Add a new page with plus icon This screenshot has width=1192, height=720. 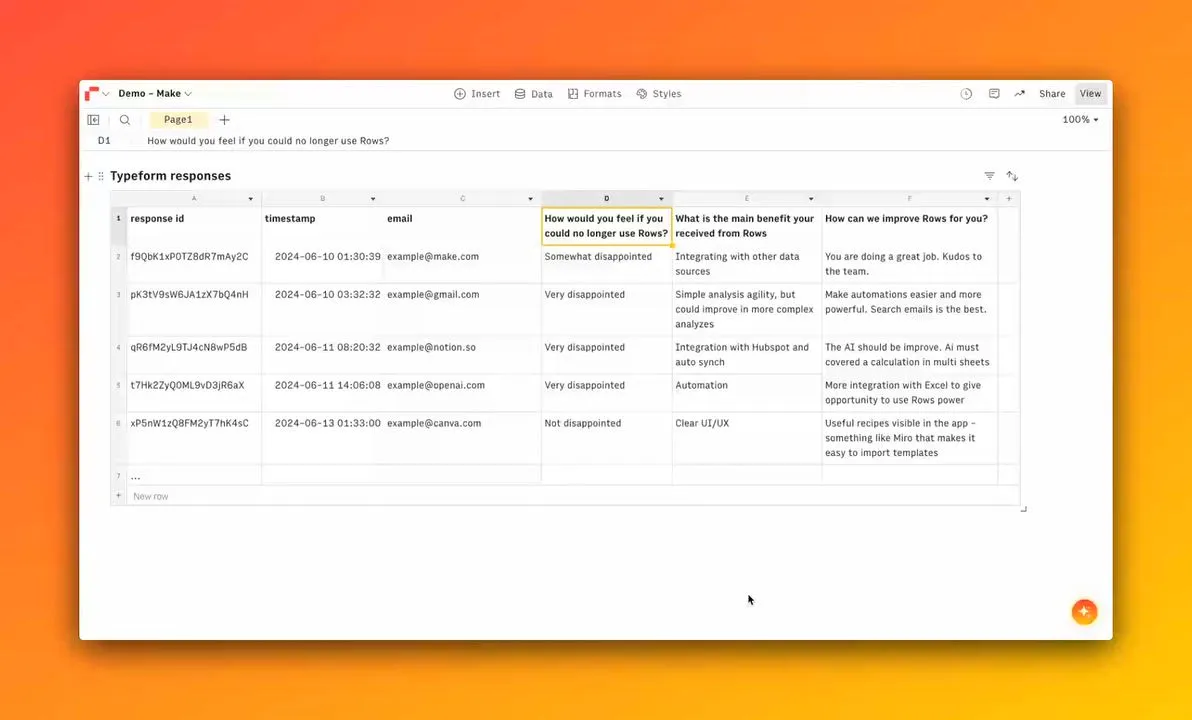(224, 119)
